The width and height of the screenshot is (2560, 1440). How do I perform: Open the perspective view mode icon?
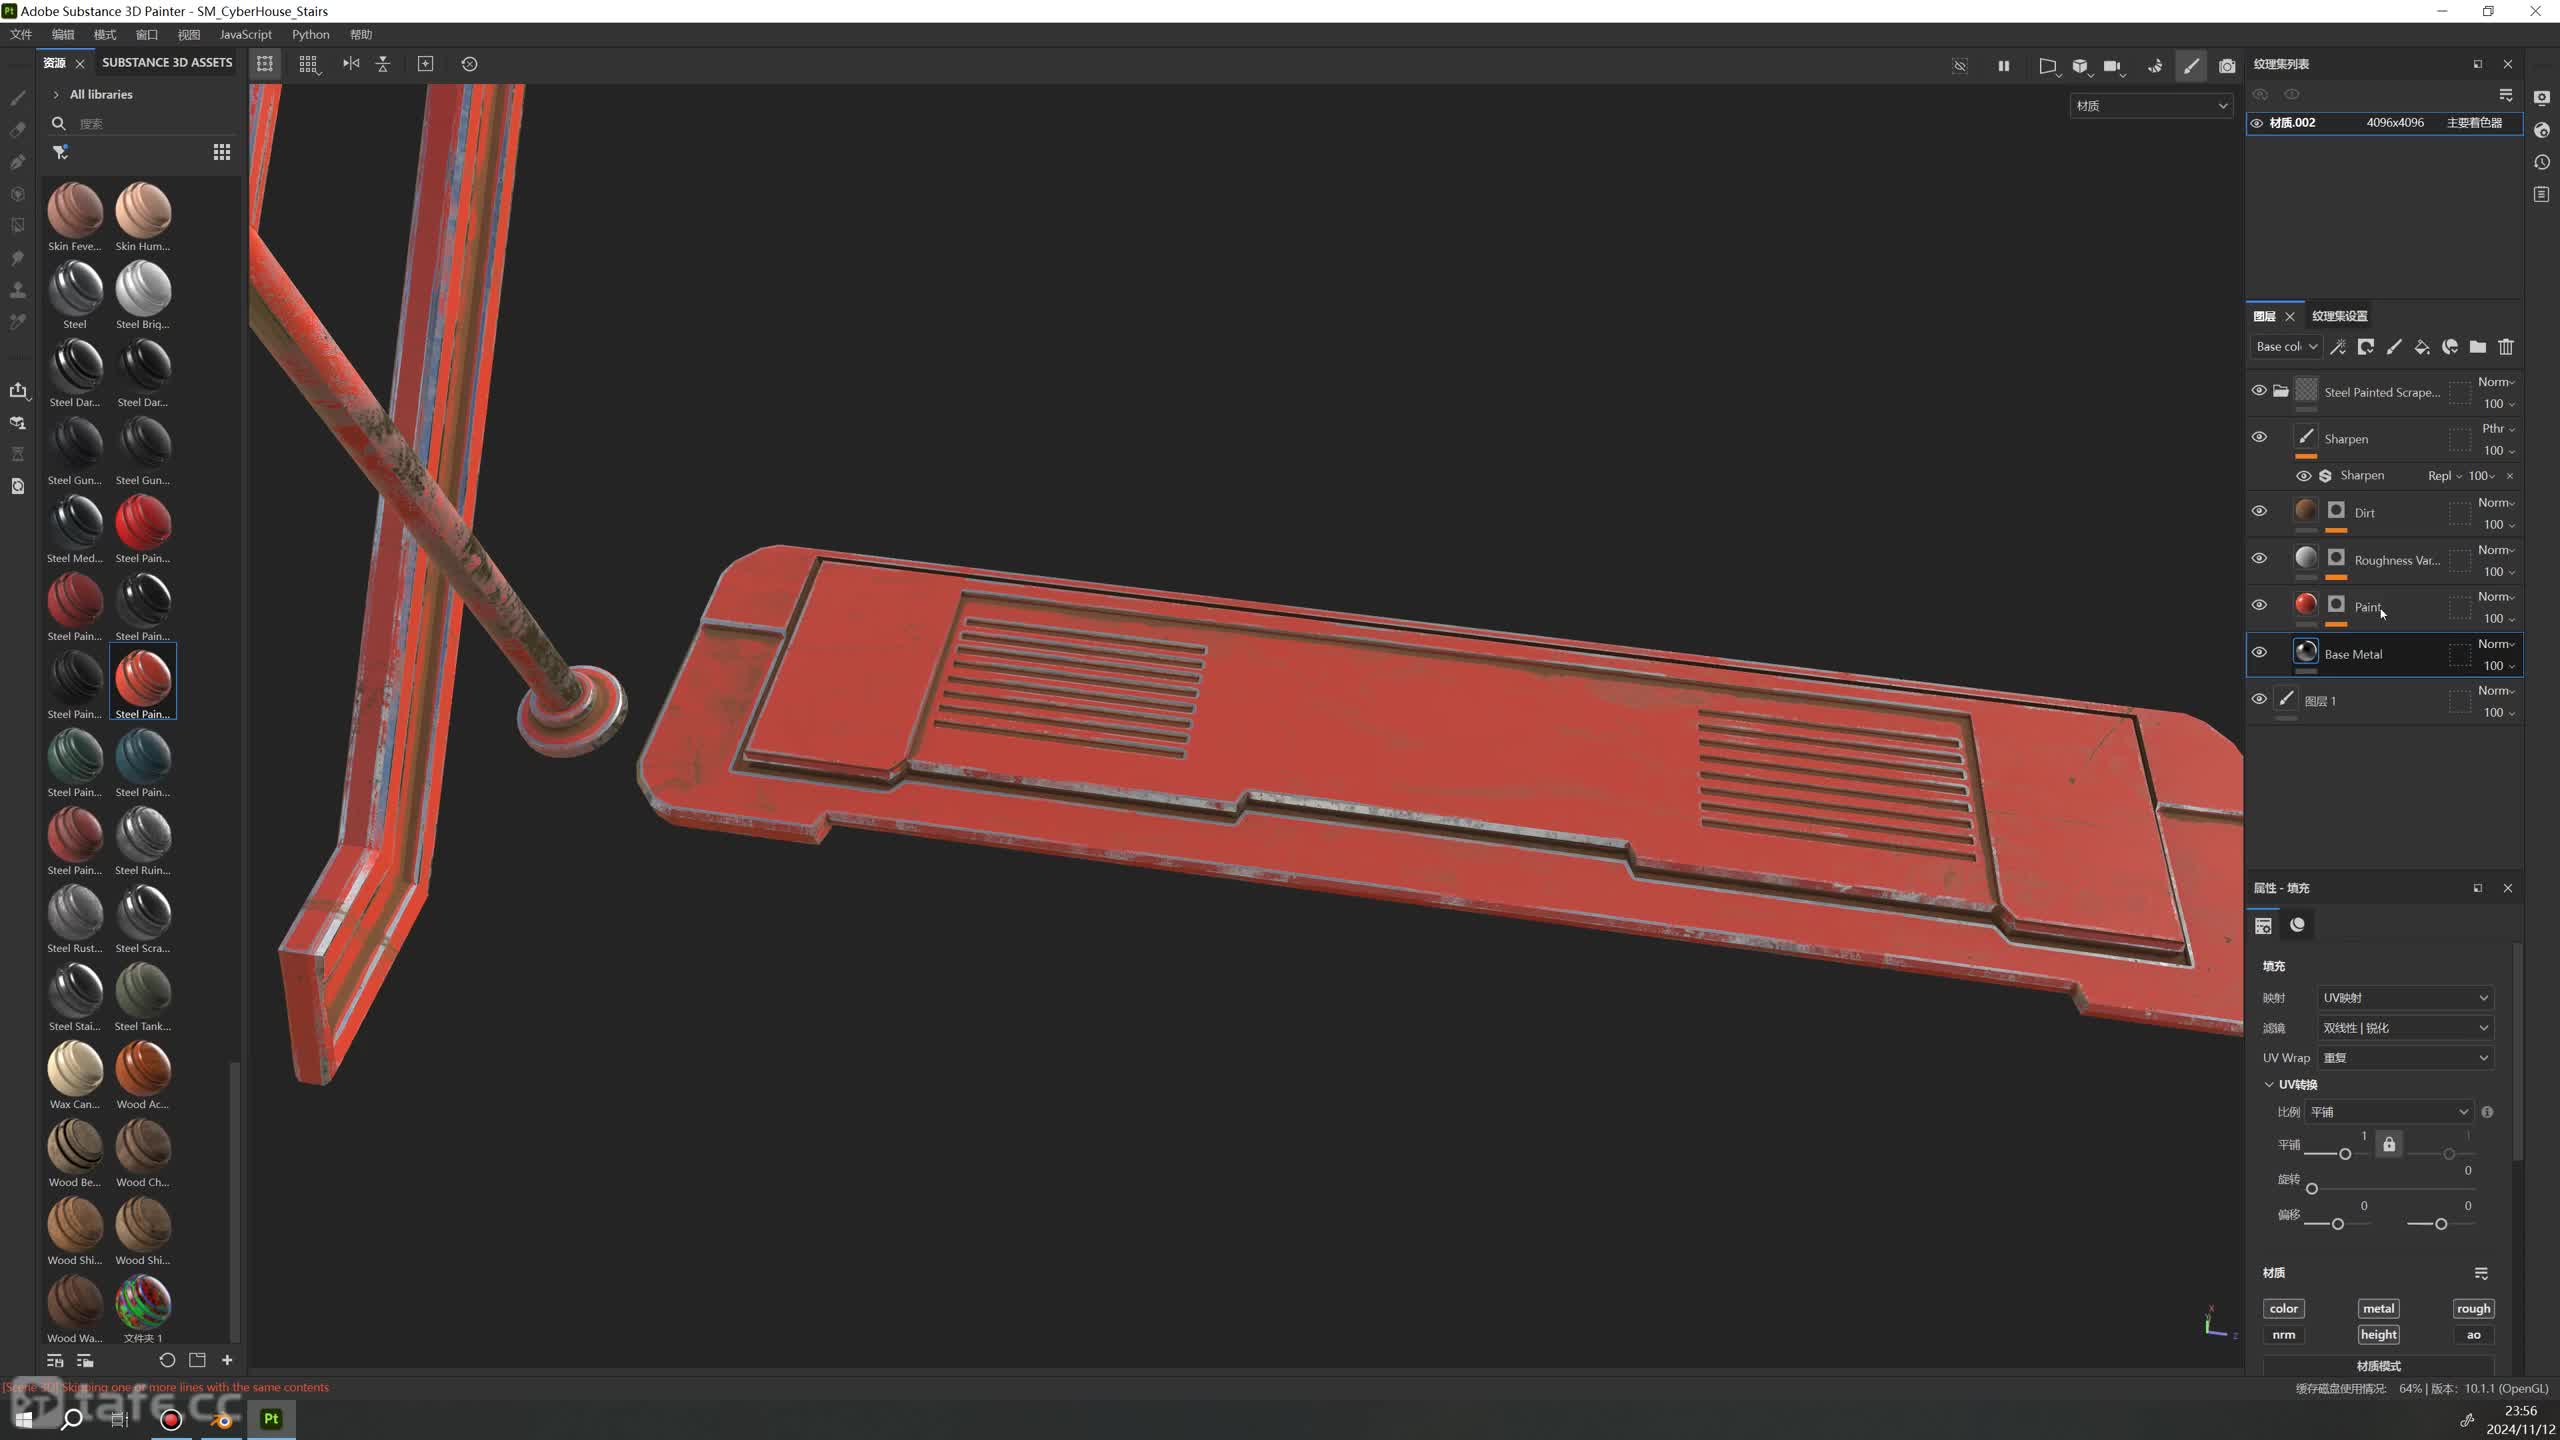coord(2047,66)
